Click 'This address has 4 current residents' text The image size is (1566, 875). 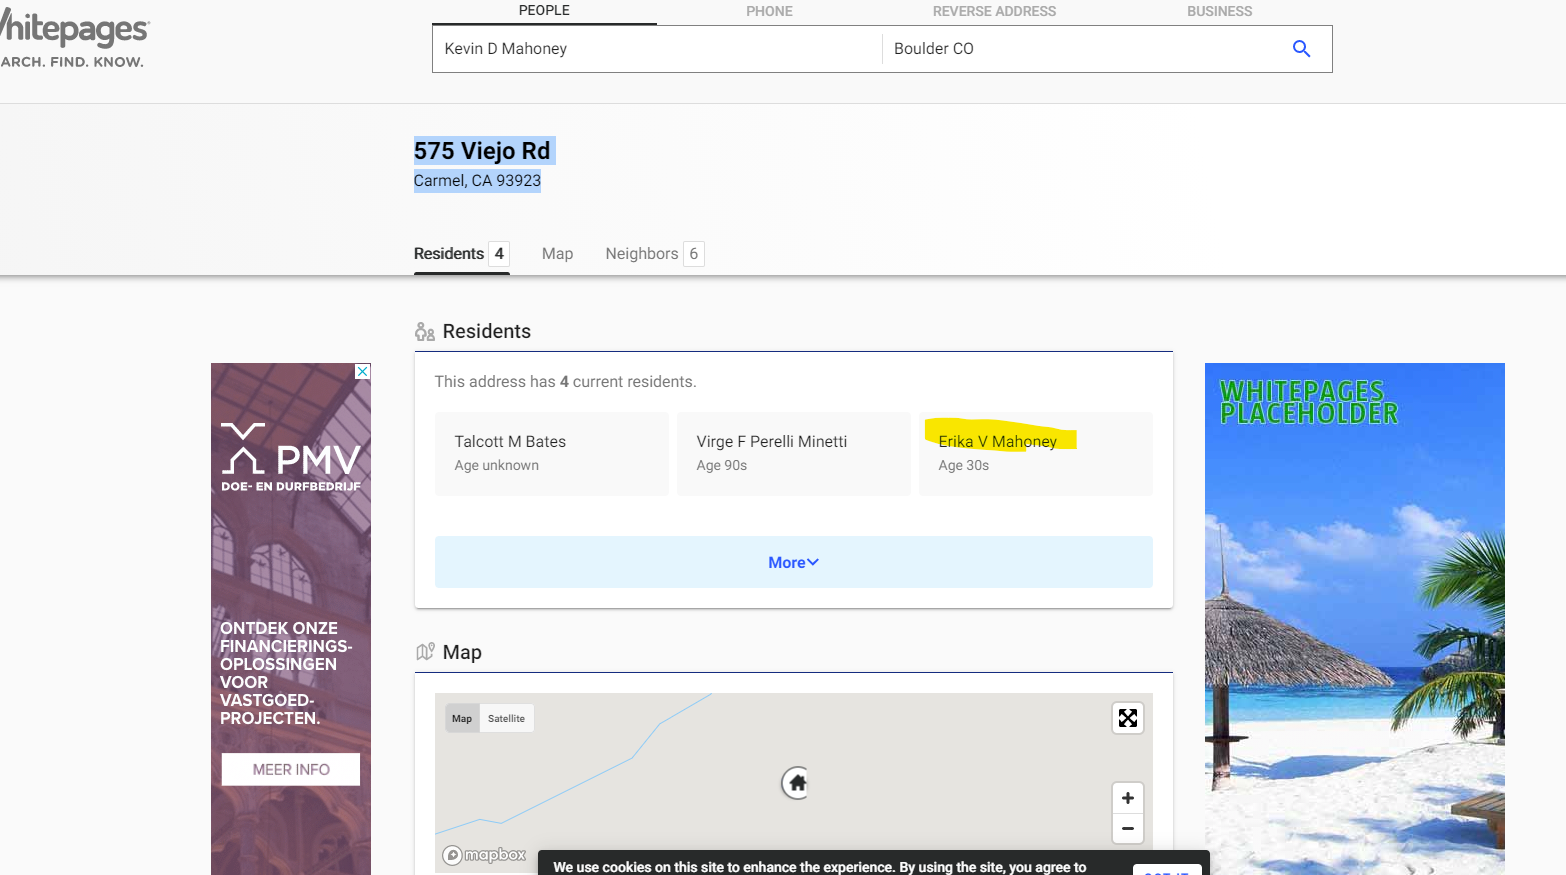click(x=565, y=382)
